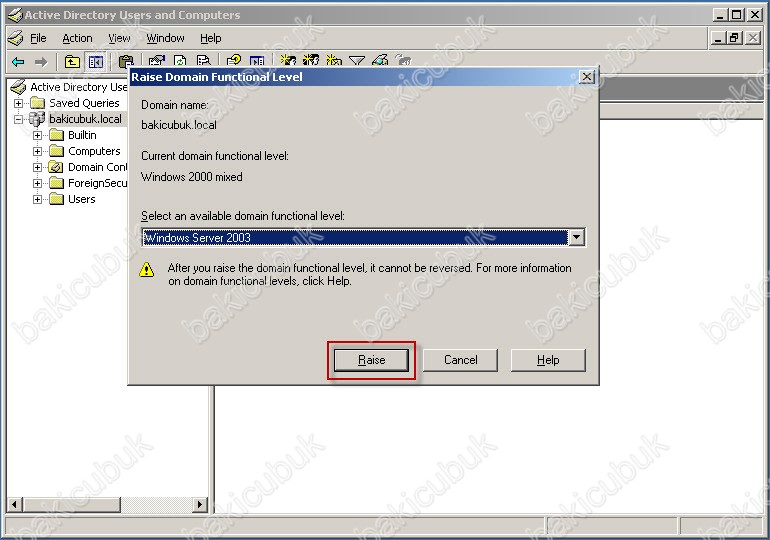Open the View menu
The width and height of the screenshot is (770, 540).
(119, 38)
